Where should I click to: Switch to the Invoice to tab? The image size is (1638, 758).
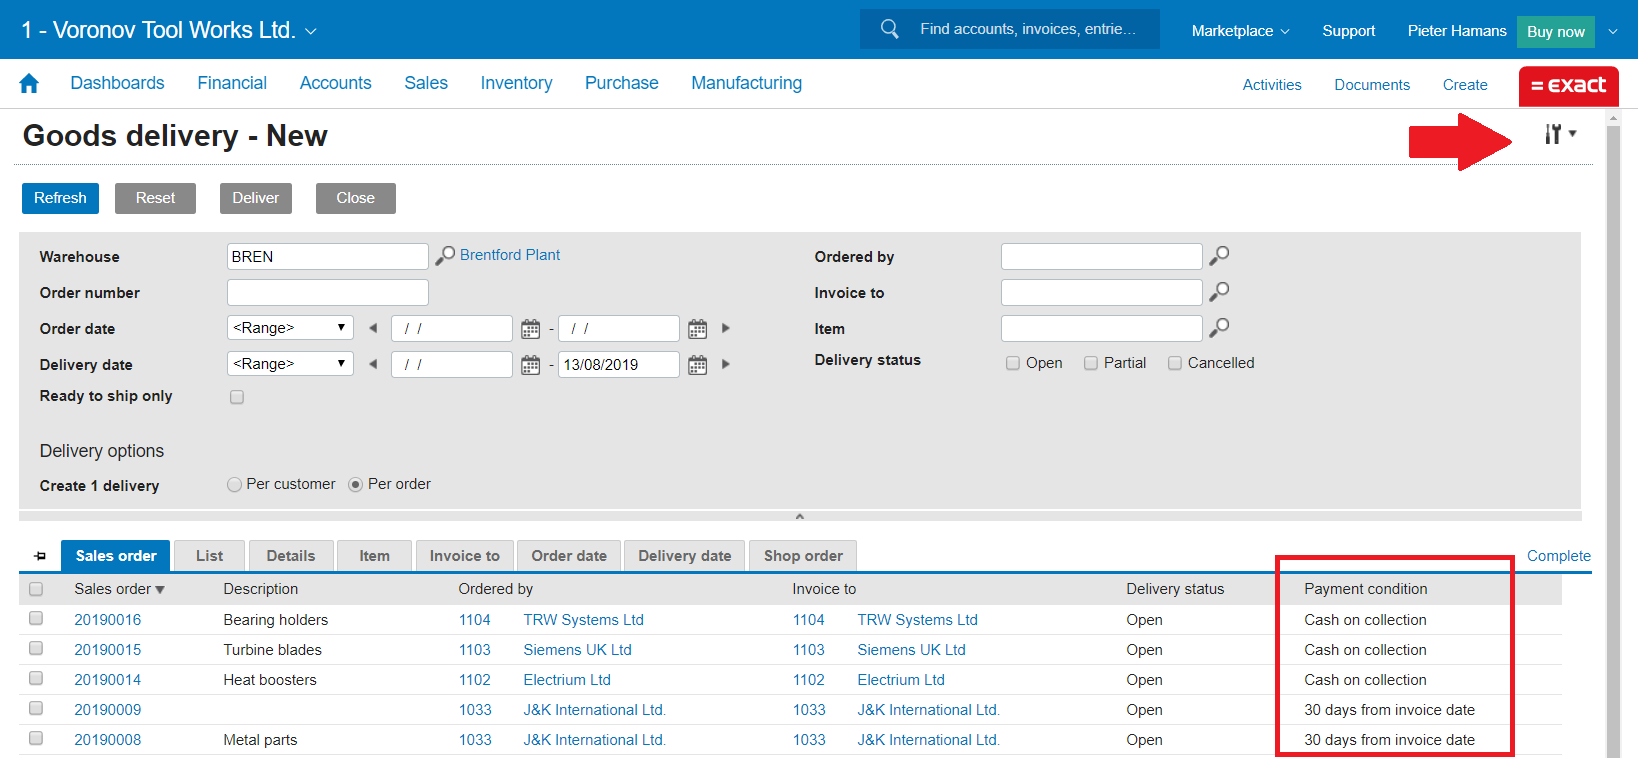pos(465,556)
